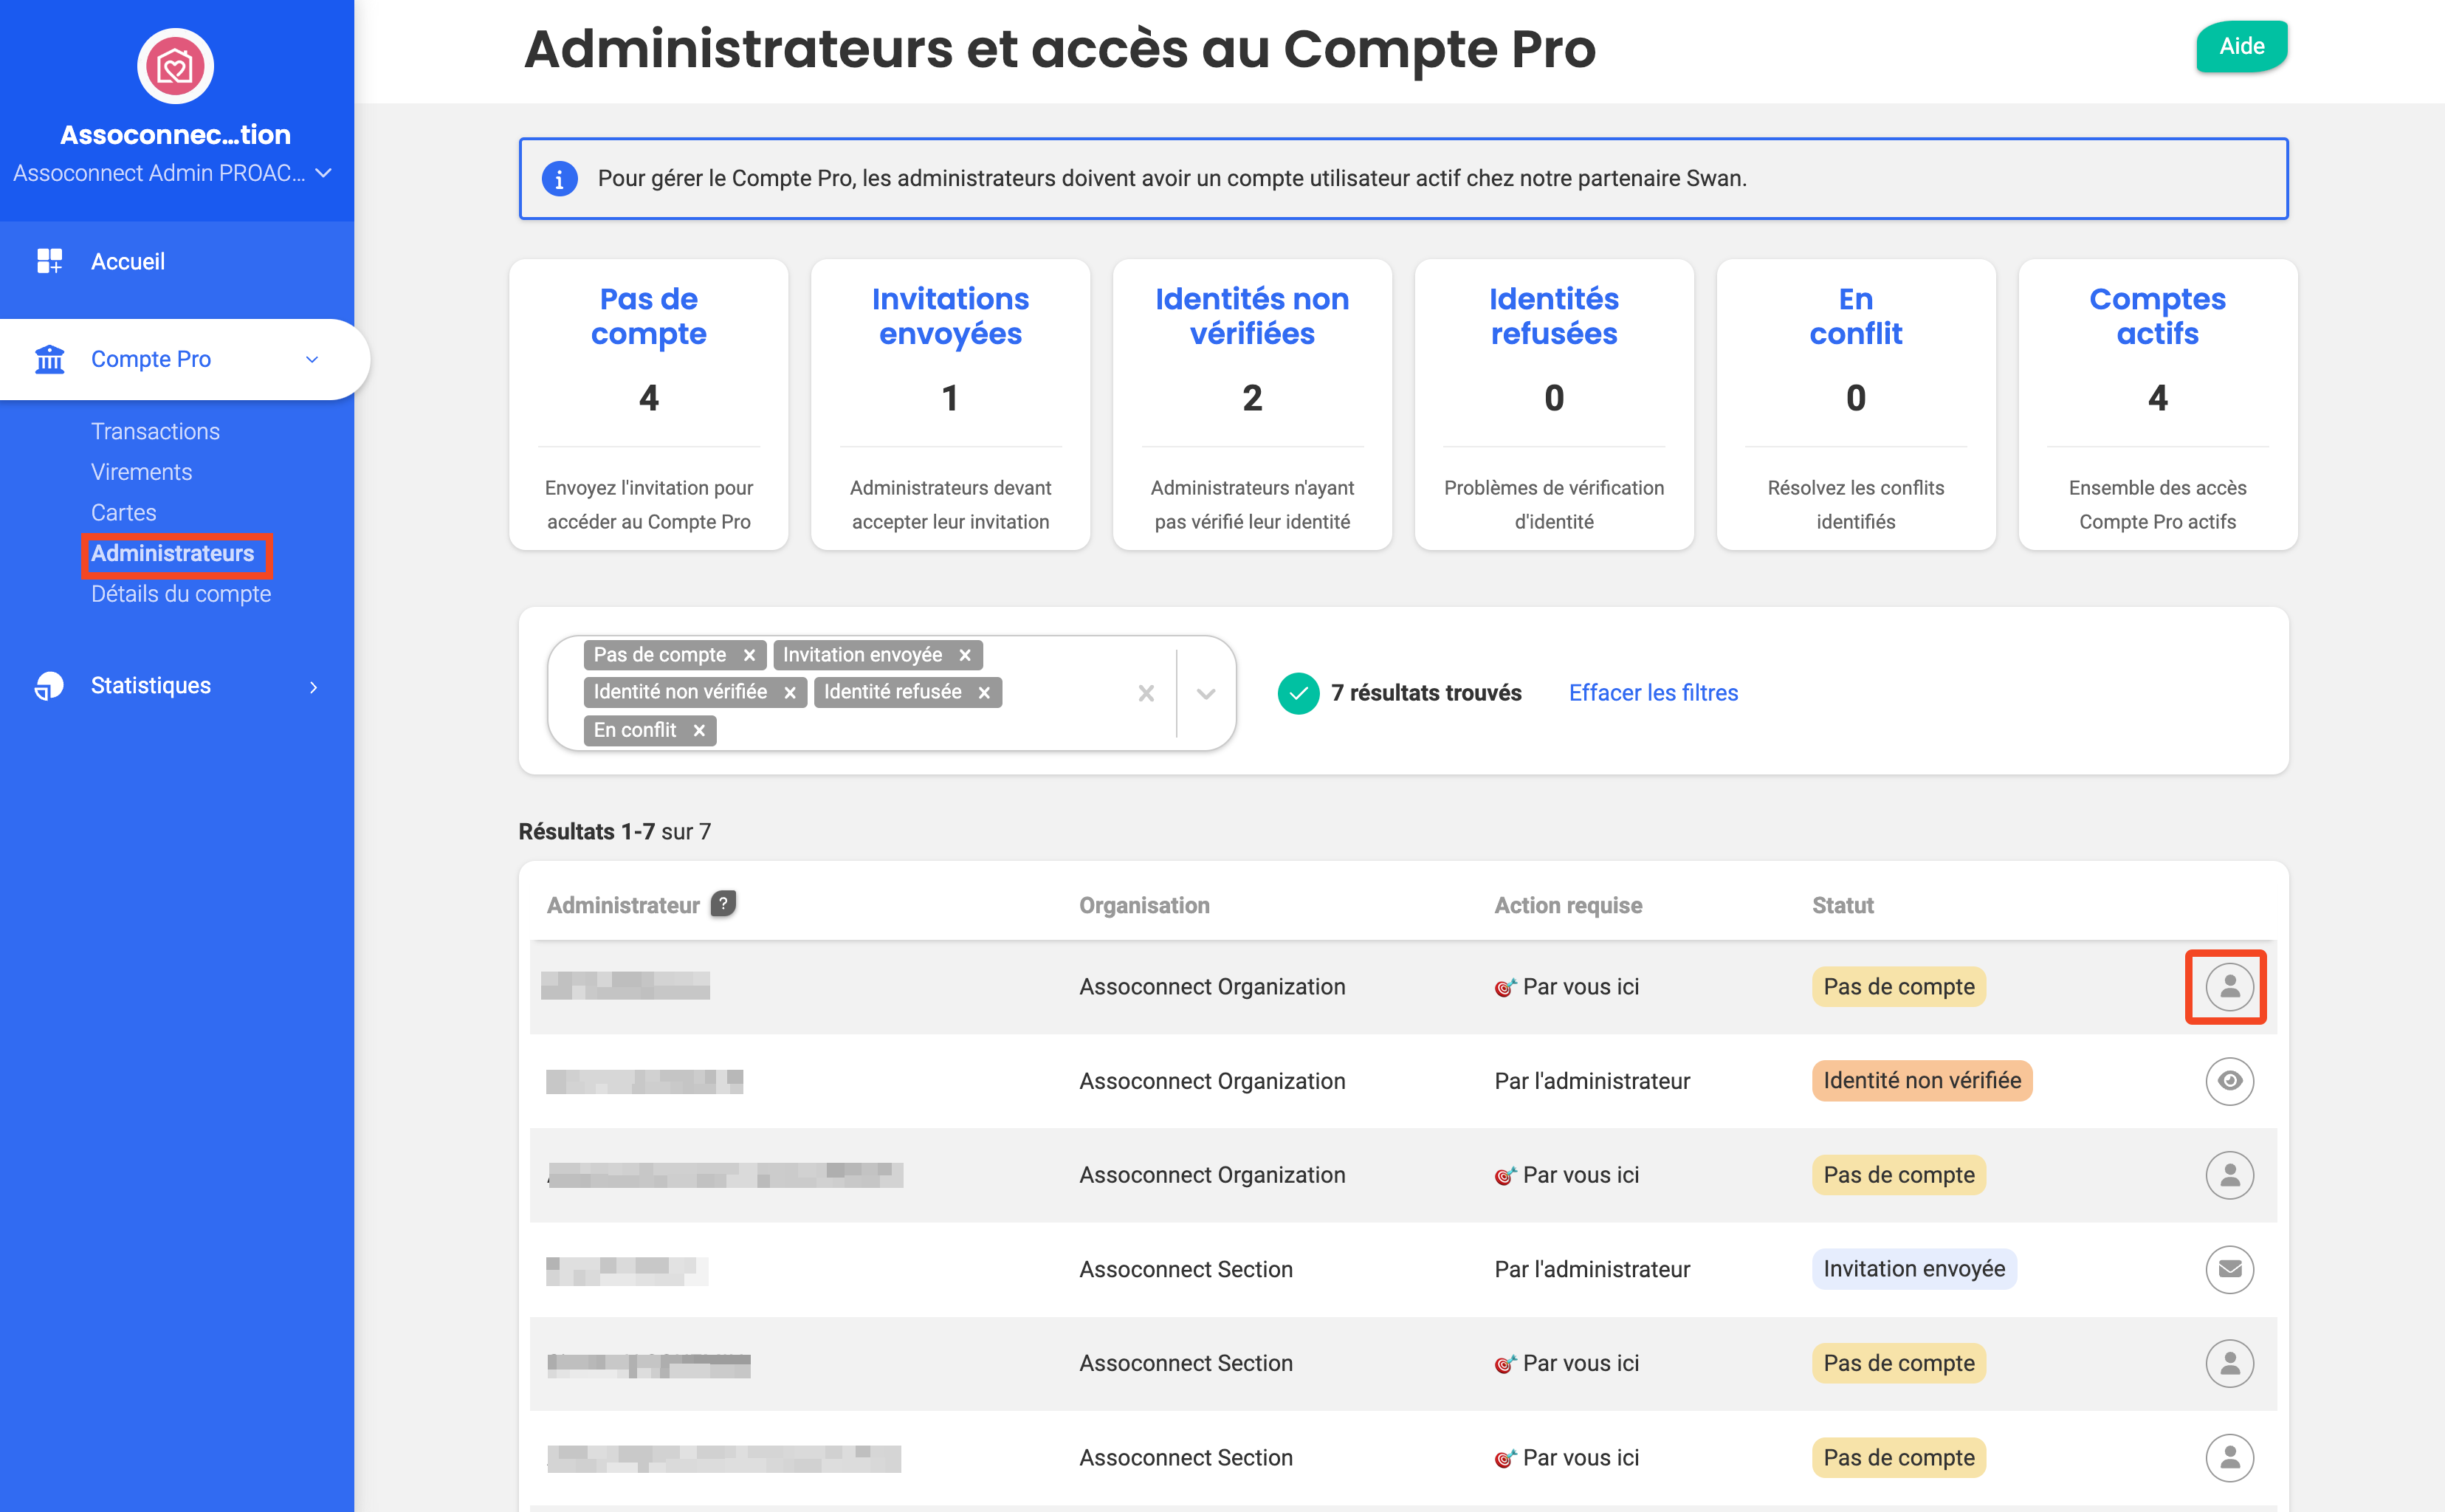This screenshot has height=1512, width=2445.
Task: Click the Organisation column header
Action: pos(1144,905)
